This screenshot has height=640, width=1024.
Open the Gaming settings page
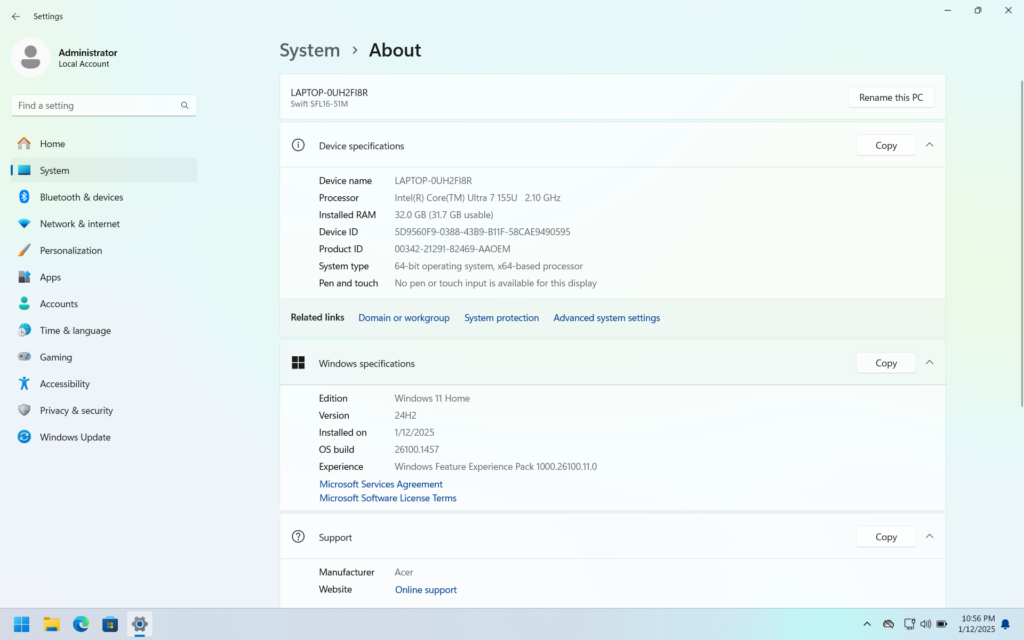point(104,357)
